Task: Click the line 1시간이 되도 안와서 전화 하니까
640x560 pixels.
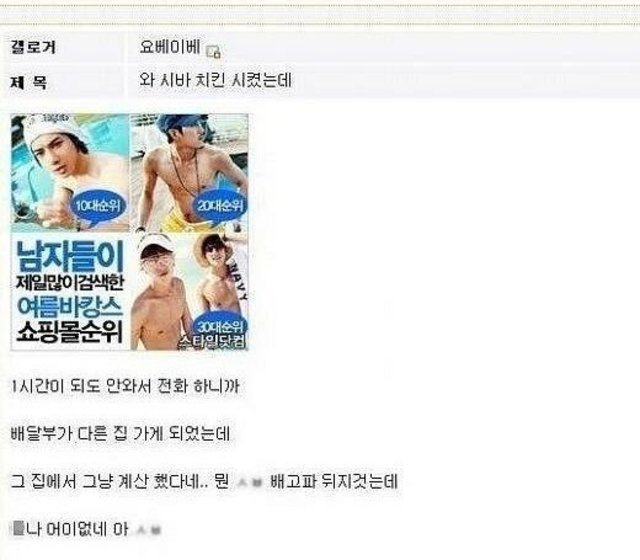Action: [126, 386]
